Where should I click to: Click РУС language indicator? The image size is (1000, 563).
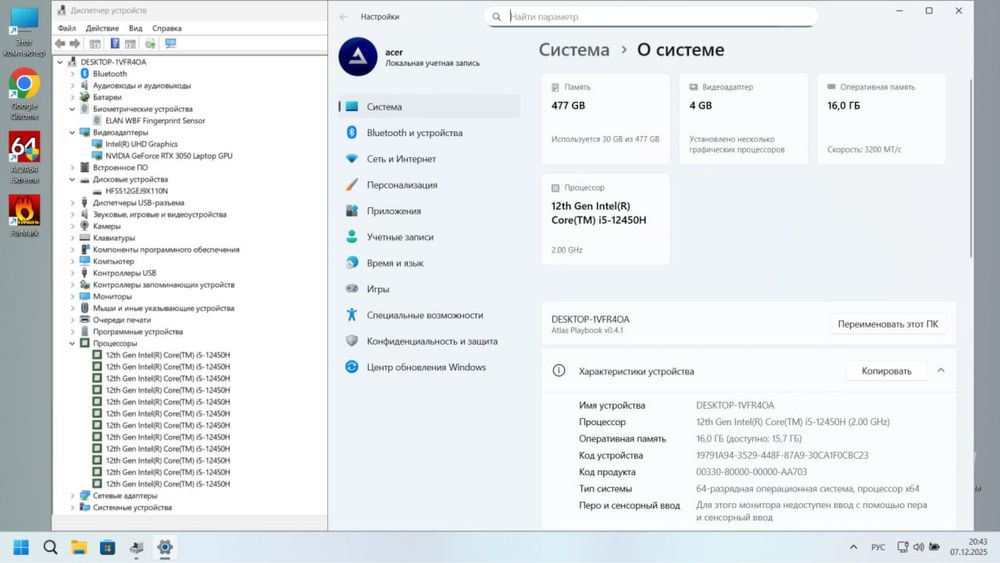tap(878, 547)
